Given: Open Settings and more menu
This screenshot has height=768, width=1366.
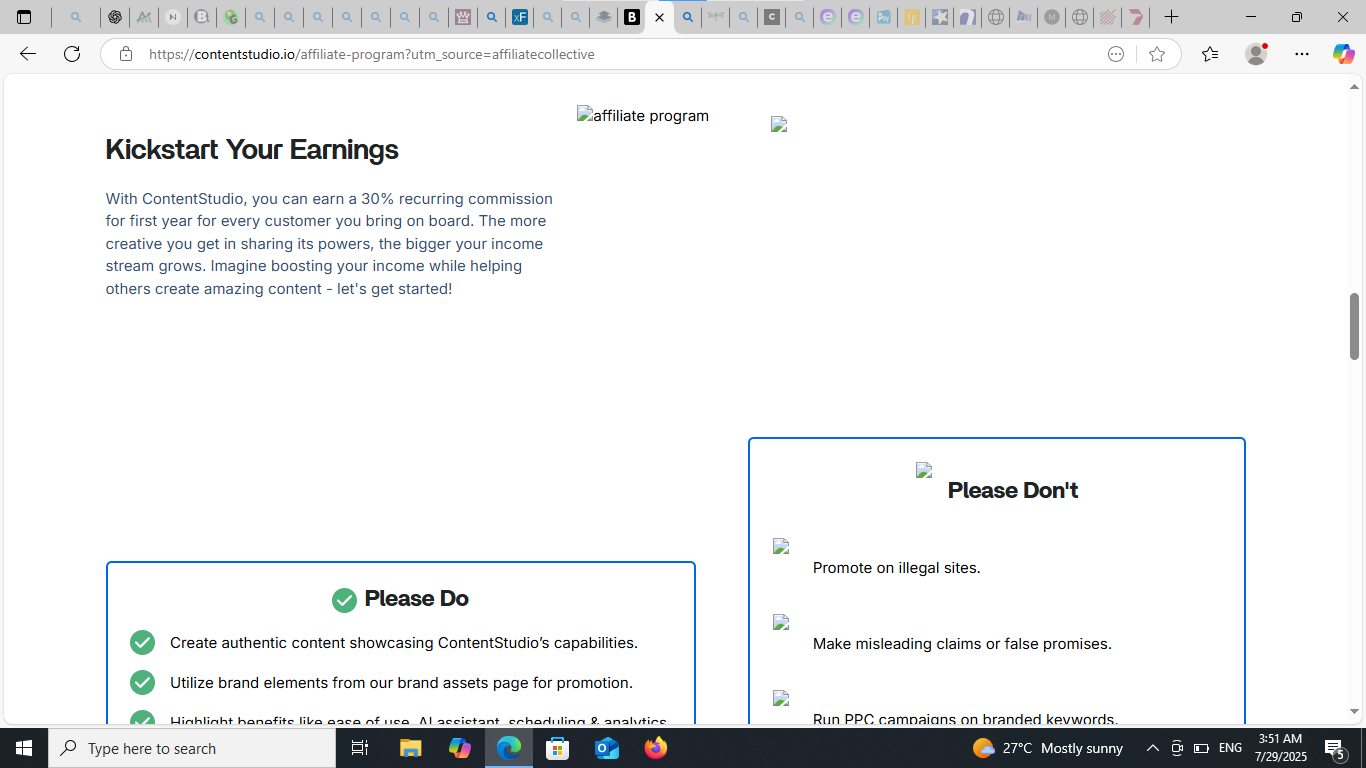Looking at the screenshot, I should [1302, 54].
